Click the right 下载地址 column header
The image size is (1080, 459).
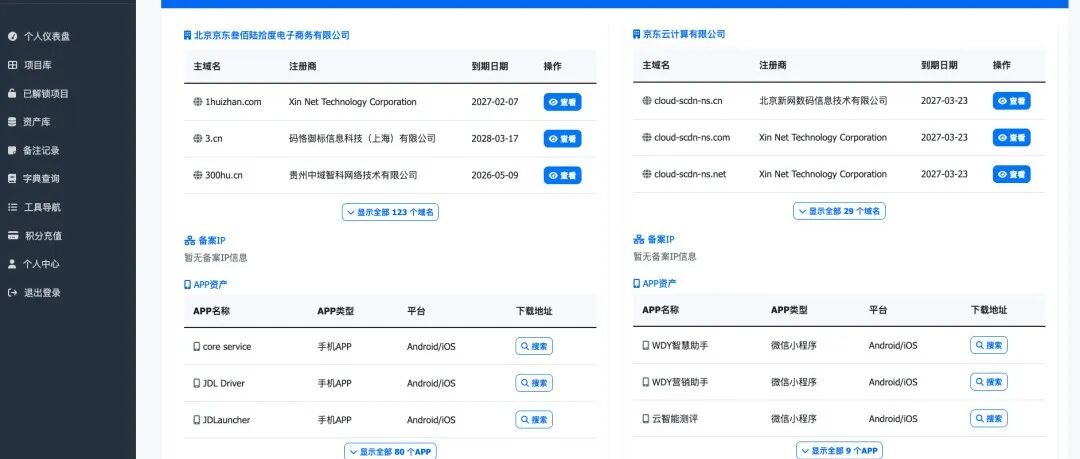tap(989, 310)
